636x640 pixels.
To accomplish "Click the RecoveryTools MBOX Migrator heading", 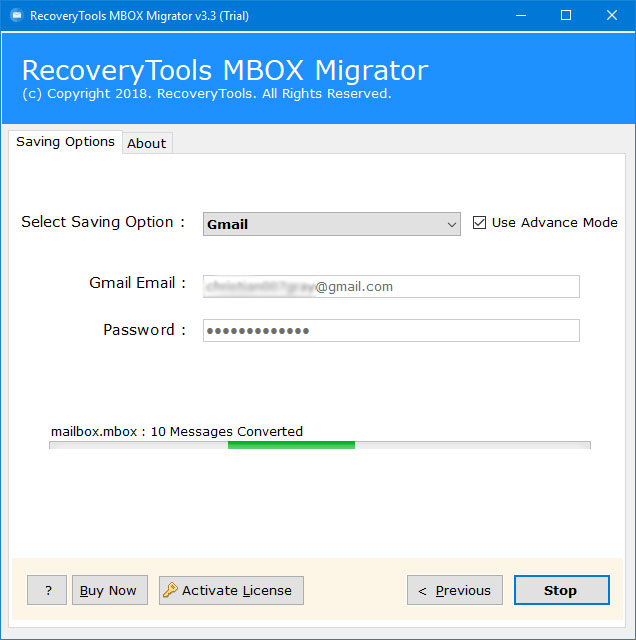I will coord(225,71).
